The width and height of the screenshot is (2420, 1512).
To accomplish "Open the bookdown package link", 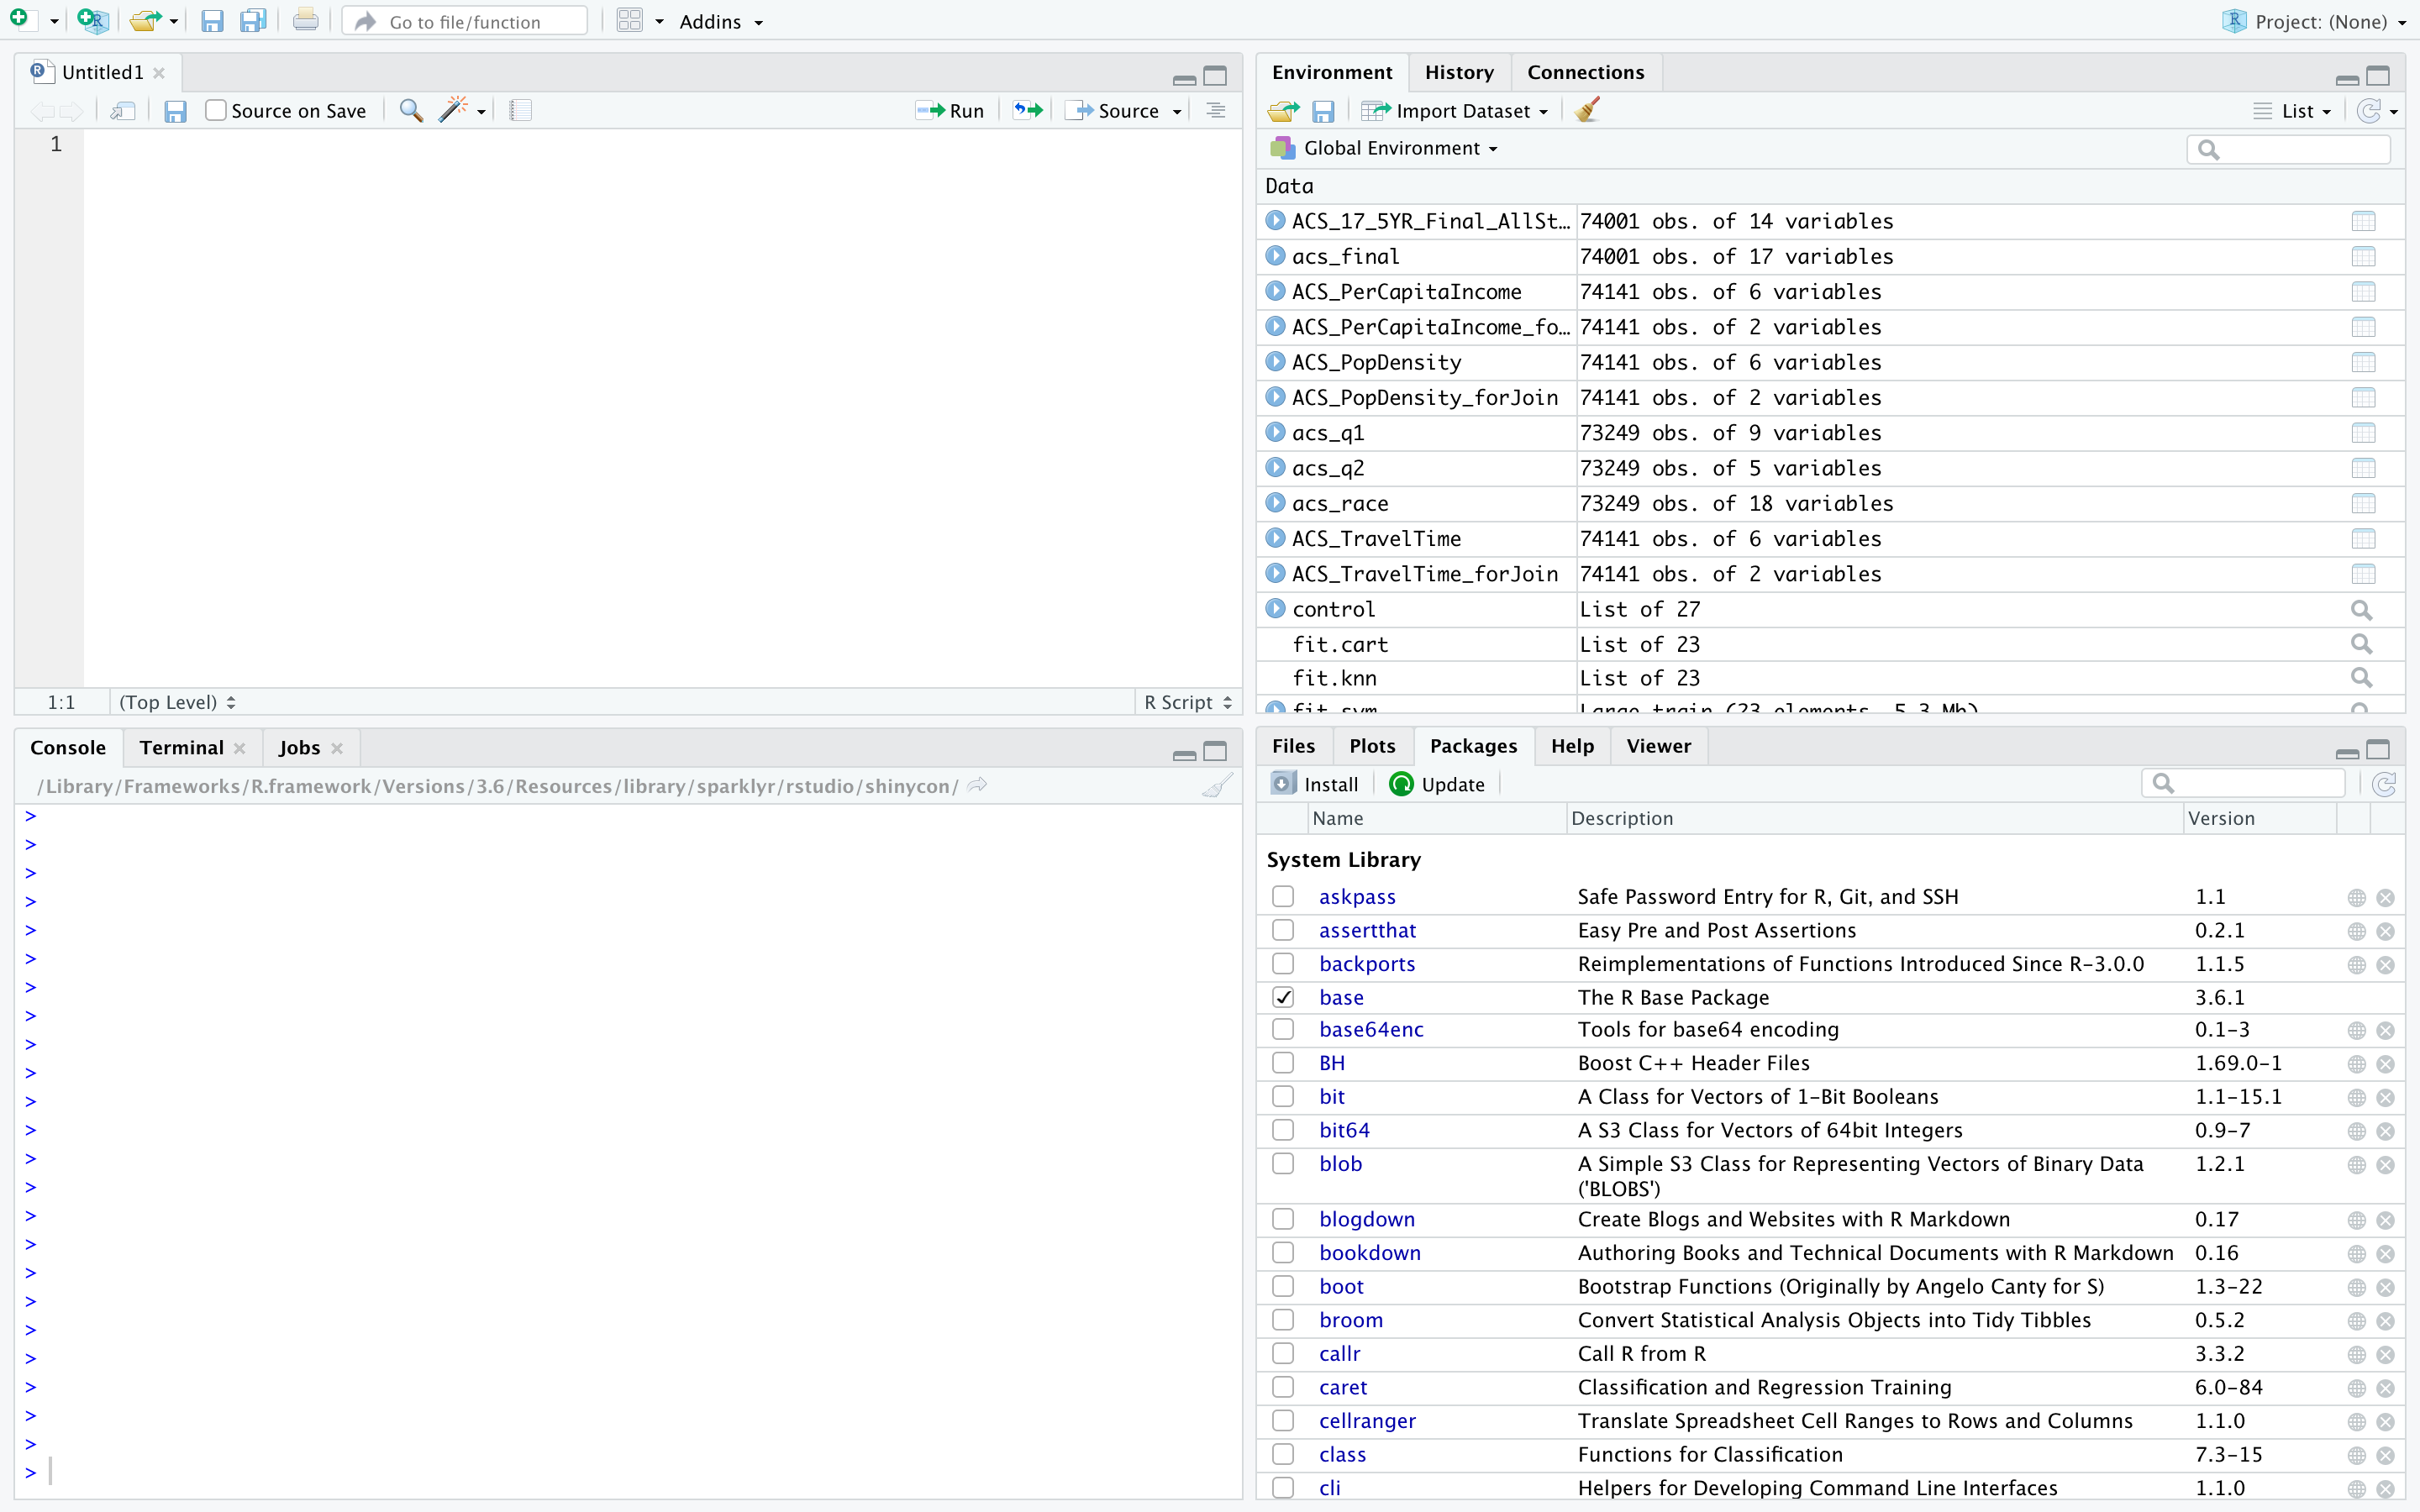I will pyautogui.click(x=1369, y=1254).
